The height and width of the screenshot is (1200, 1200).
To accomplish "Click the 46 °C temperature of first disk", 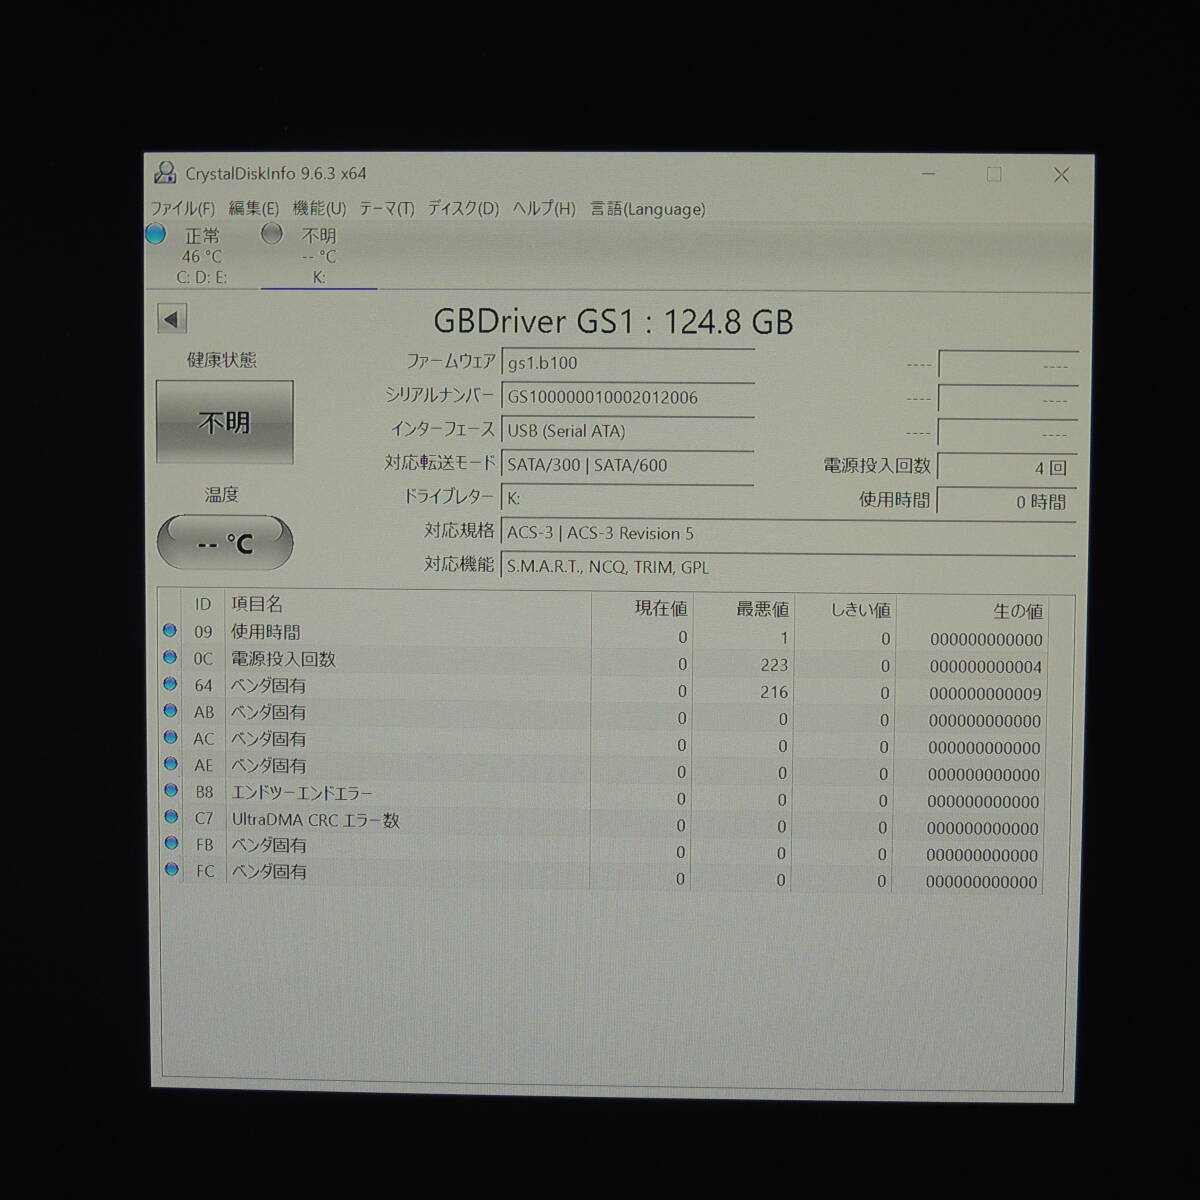I will 202,257.
